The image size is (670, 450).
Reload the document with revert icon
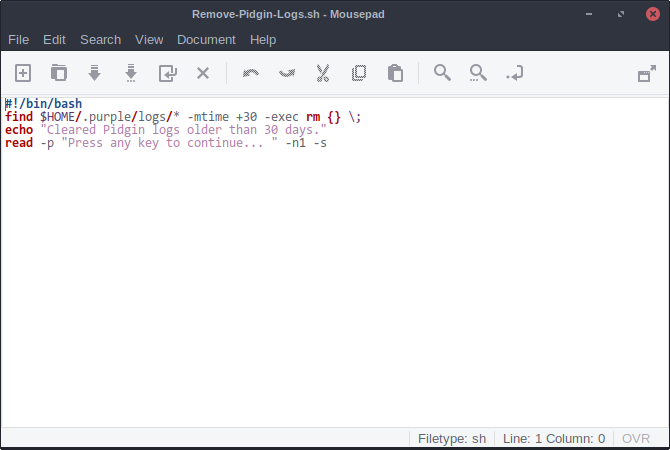pyautogui.click(x=168, y=73)
